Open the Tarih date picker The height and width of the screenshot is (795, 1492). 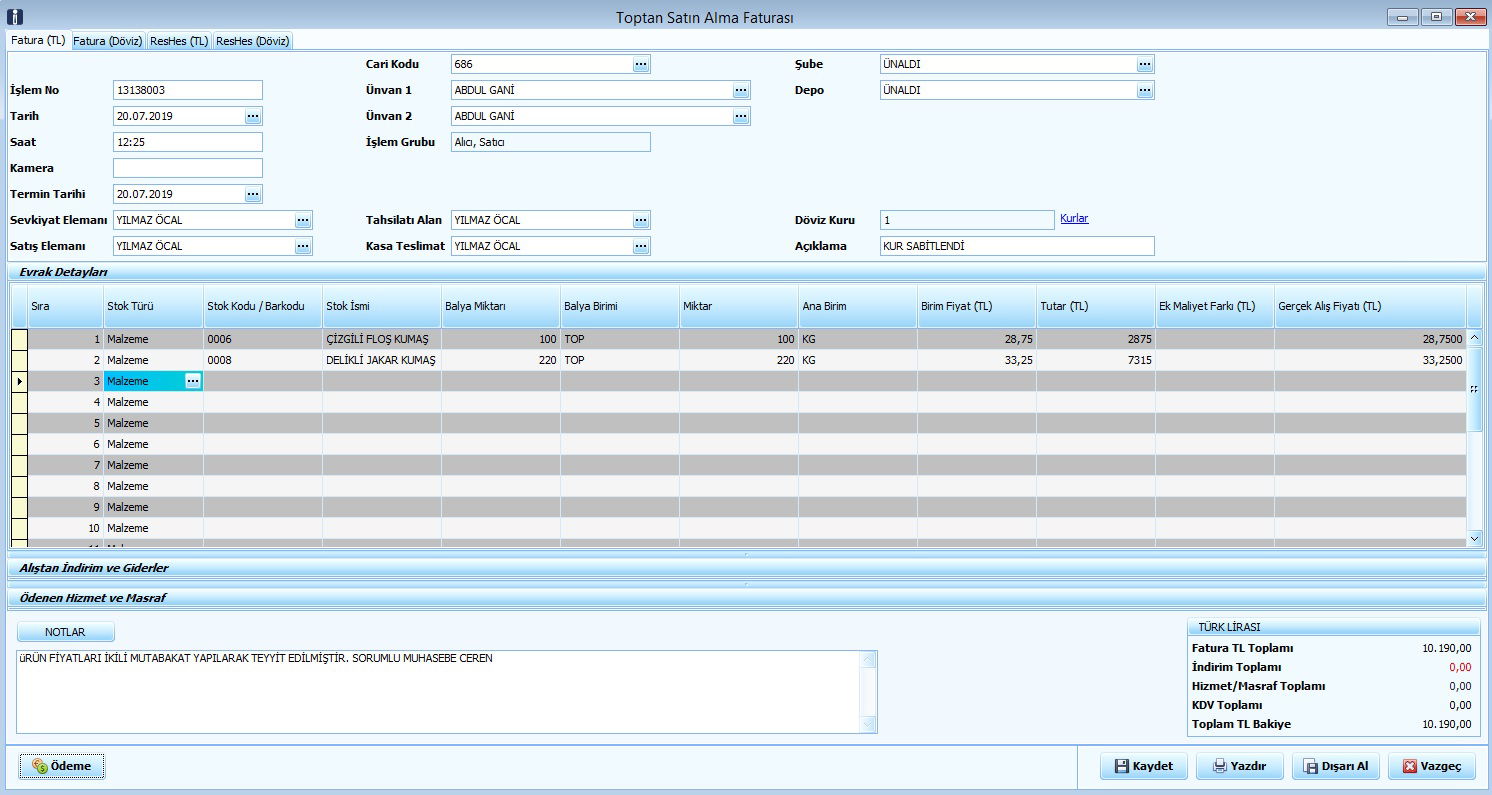point(253,116)
